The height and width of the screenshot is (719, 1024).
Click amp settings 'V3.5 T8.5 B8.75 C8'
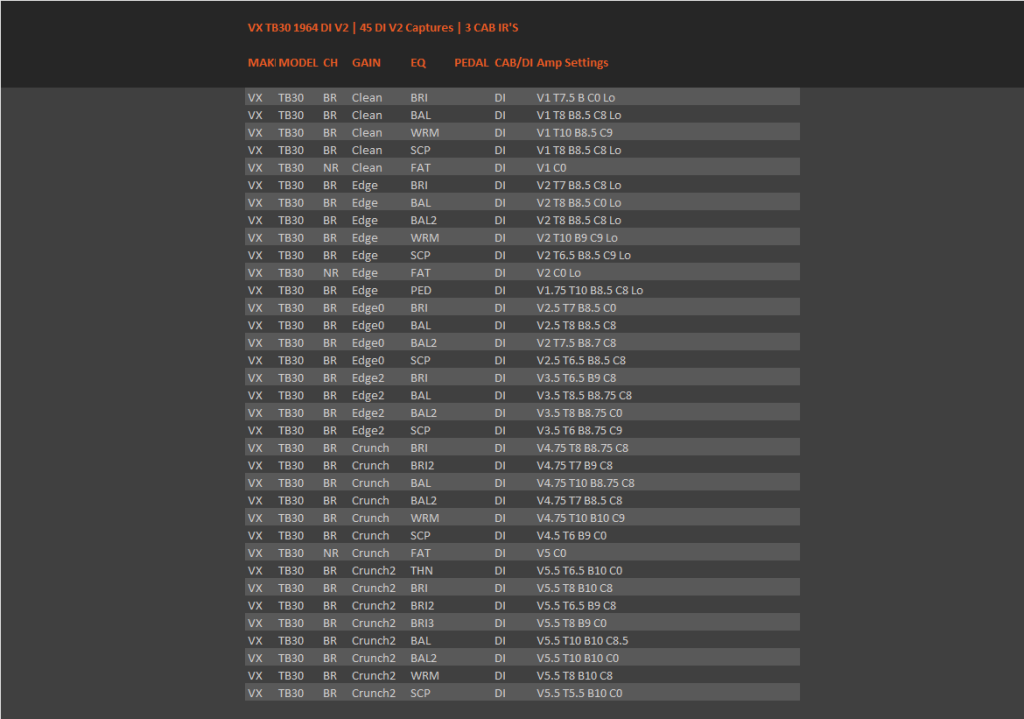point(584,396)
